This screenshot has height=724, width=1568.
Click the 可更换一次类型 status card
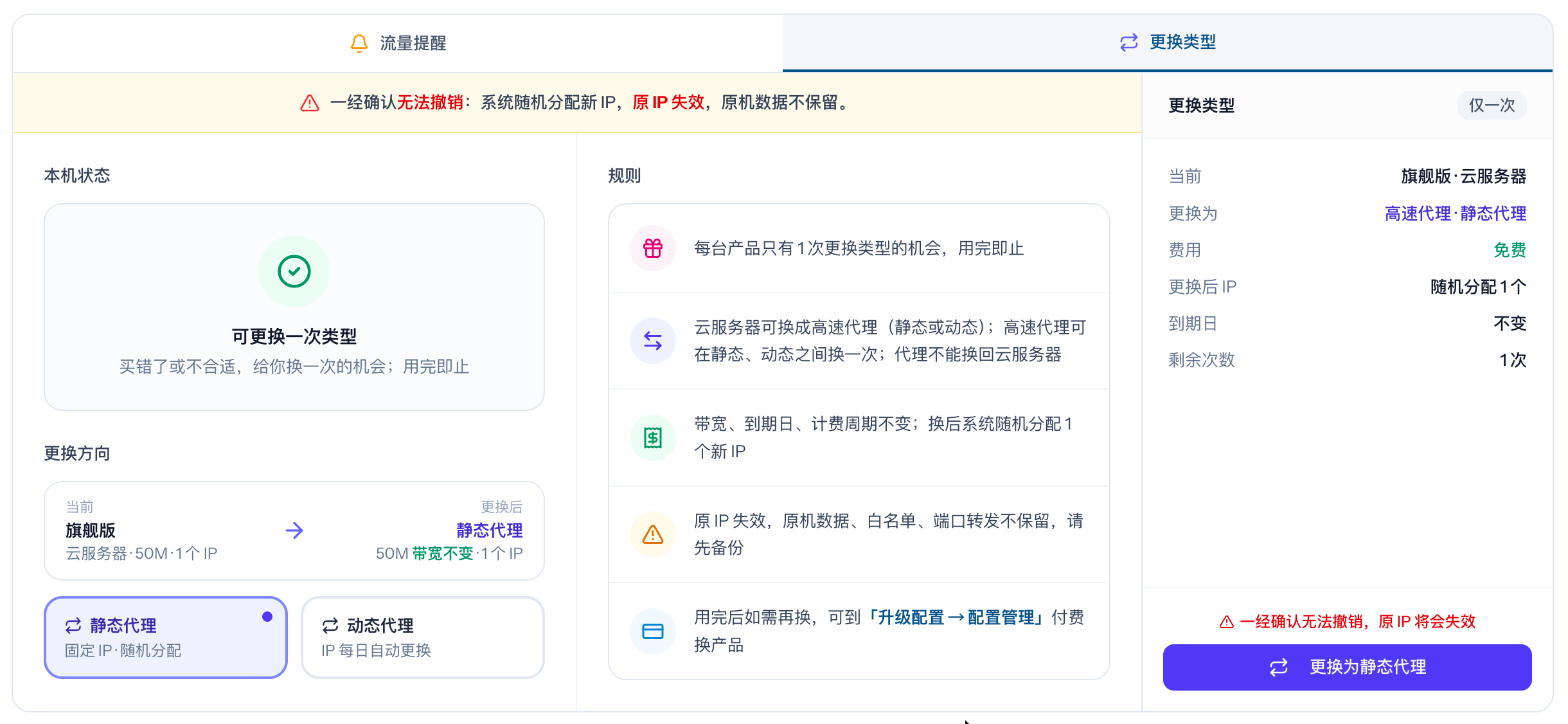pos(294,307)
